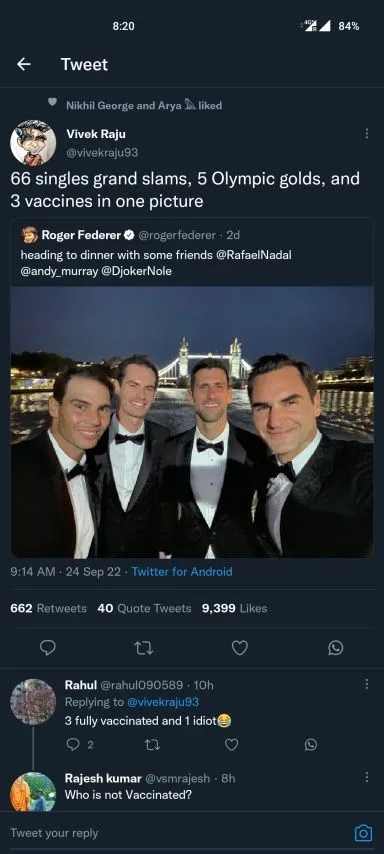Screen dimensions: 384x854
Task: Open more options on Rajesh kumar's reply
Action: point(367,777)
